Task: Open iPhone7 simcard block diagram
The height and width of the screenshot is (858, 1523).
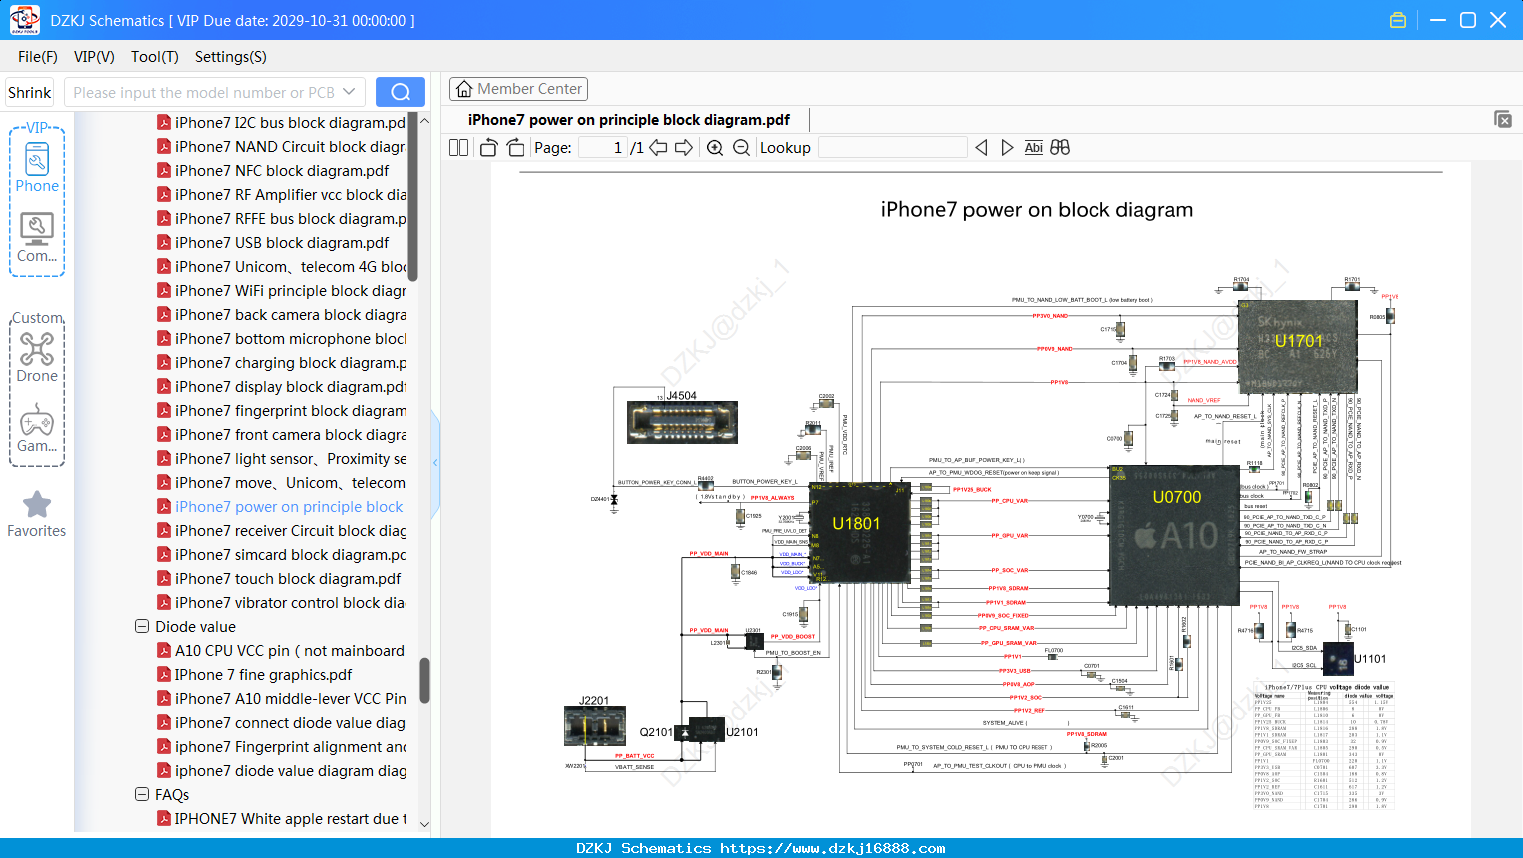Action: 282,555
